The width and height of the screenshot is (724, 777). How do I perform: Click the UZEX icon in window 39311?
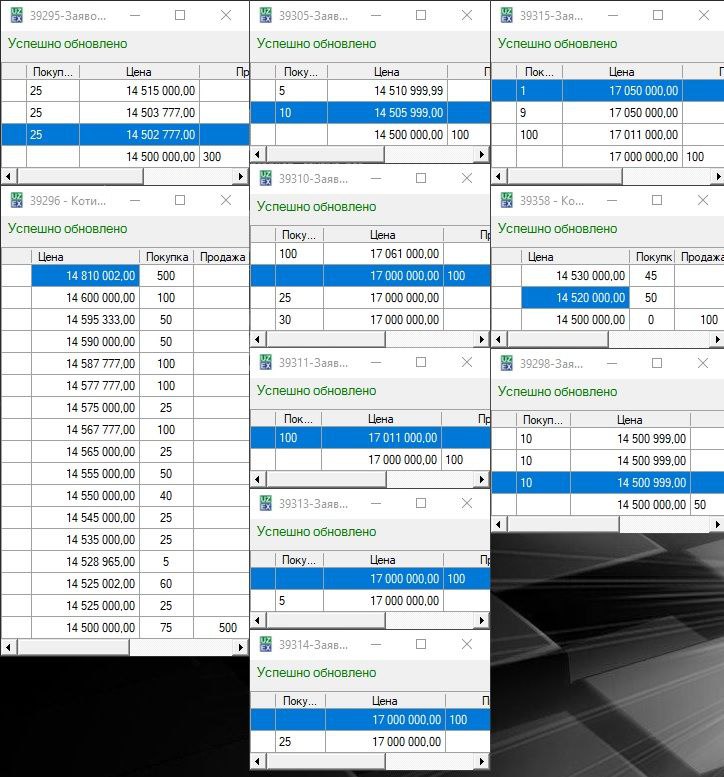tap(265, 362)
